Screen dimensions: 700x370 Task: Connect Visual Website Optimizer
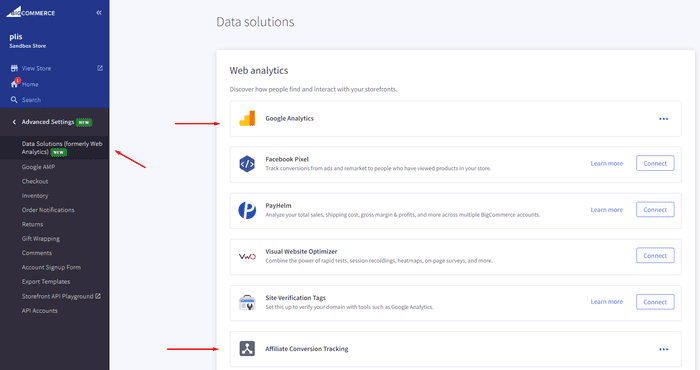pos(655,256)
